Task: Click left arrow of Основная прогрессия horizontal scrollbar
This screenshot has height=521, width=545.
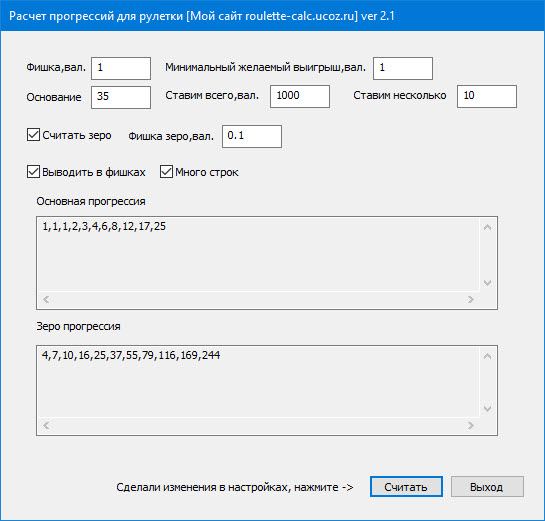Action: tap(46, 299)
